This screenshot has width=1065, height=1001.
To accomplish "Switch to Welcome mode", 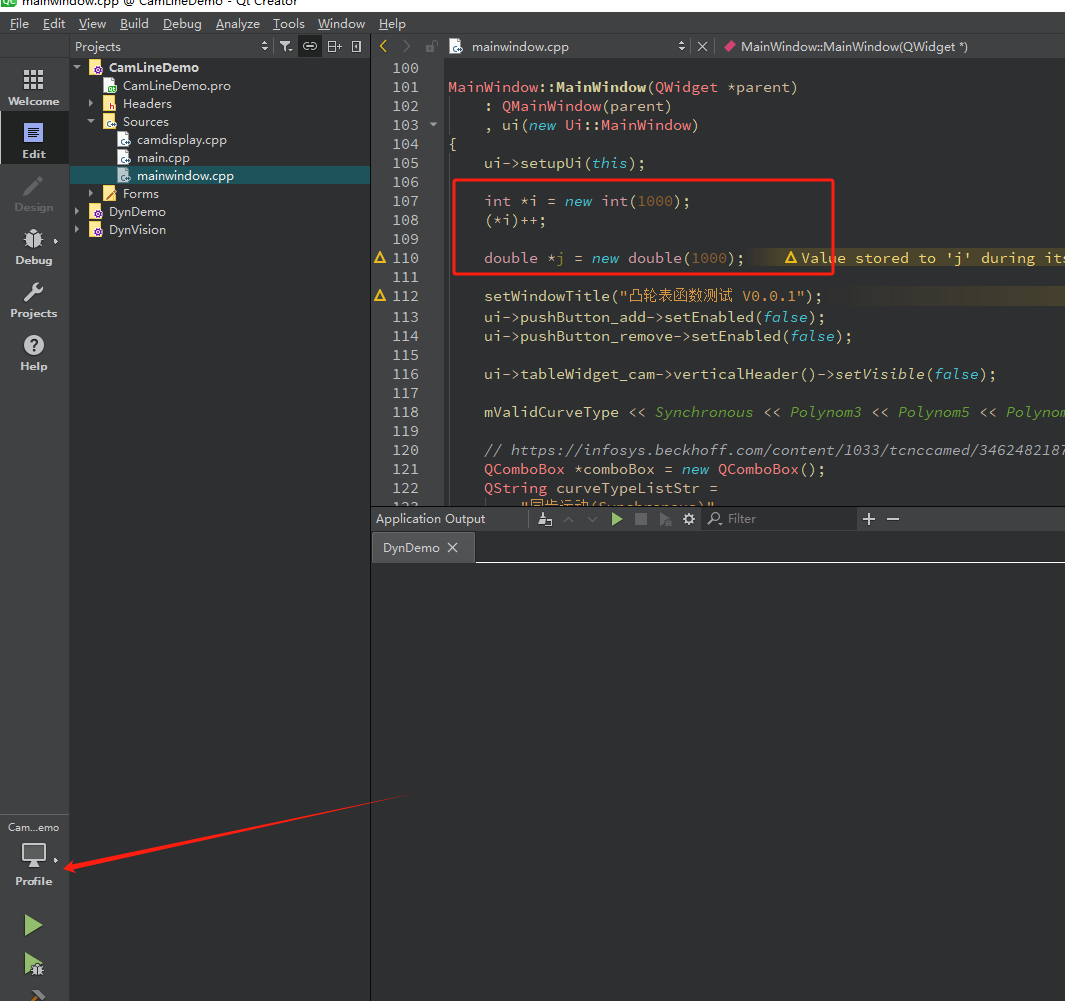I will tap(33, 87).
